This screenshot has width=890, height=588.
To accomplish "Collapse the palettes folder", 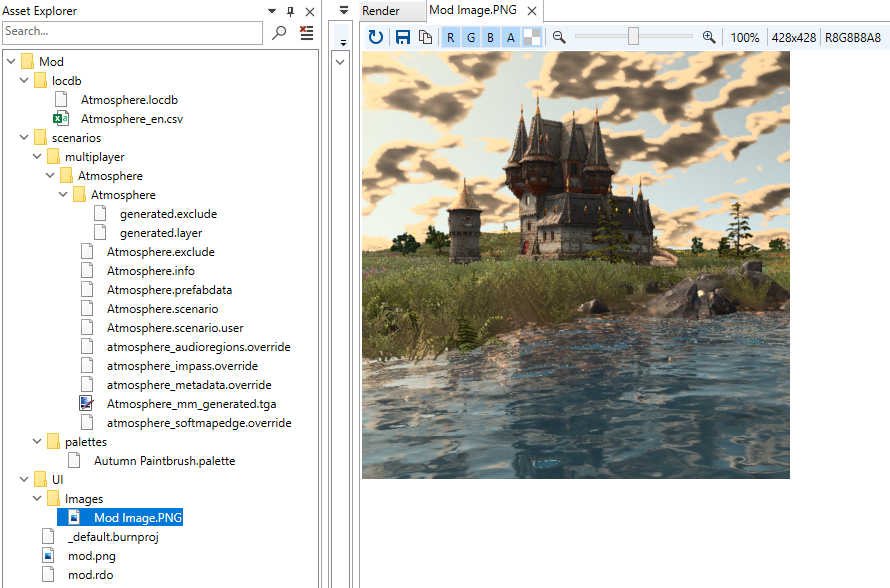I will (37, 441).
